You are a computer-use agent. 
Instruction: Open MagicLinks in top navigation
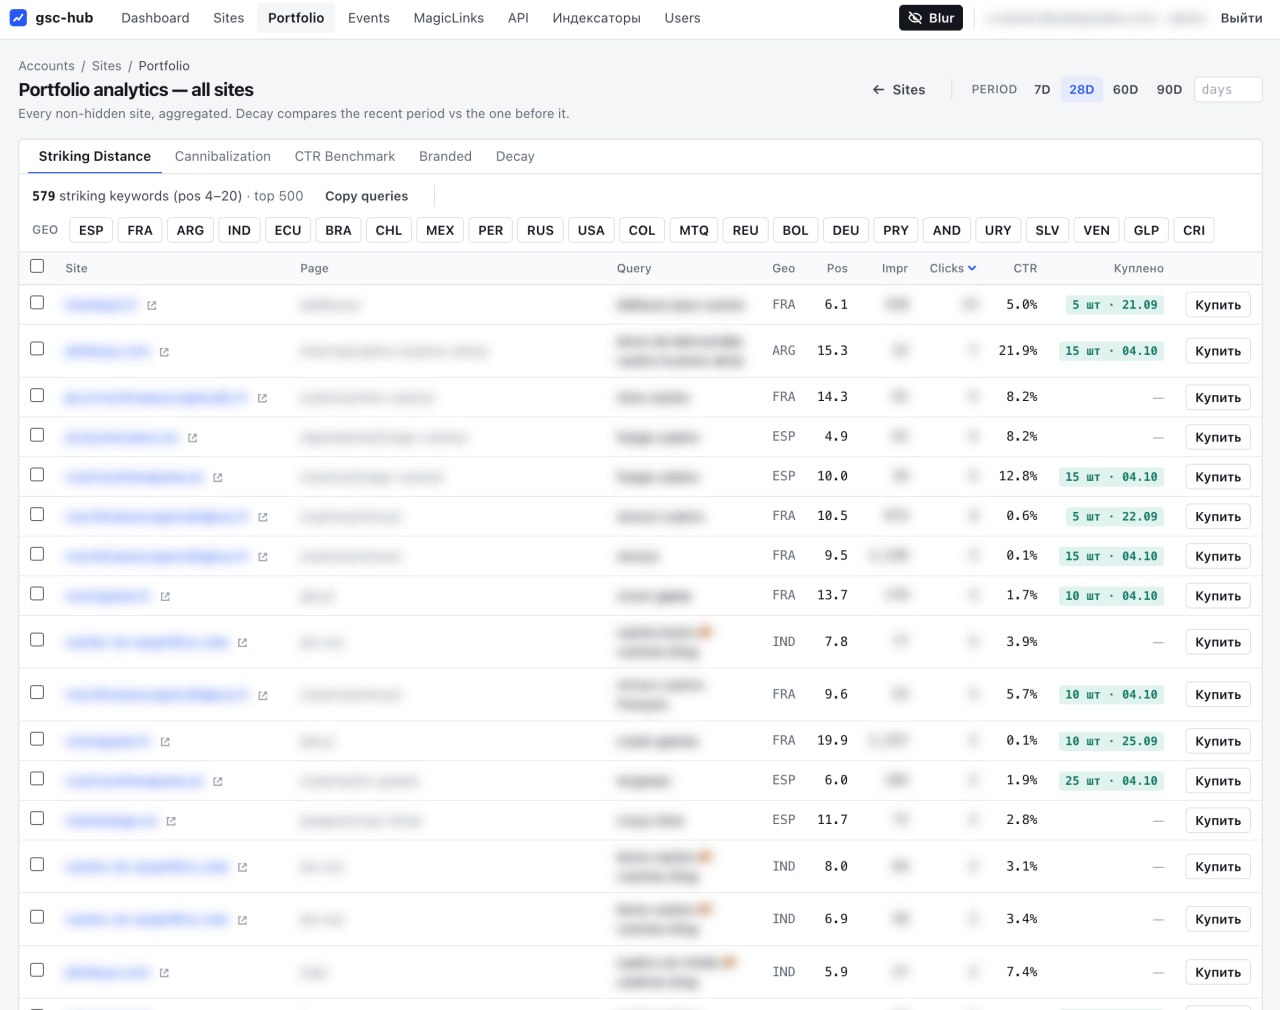448,18
